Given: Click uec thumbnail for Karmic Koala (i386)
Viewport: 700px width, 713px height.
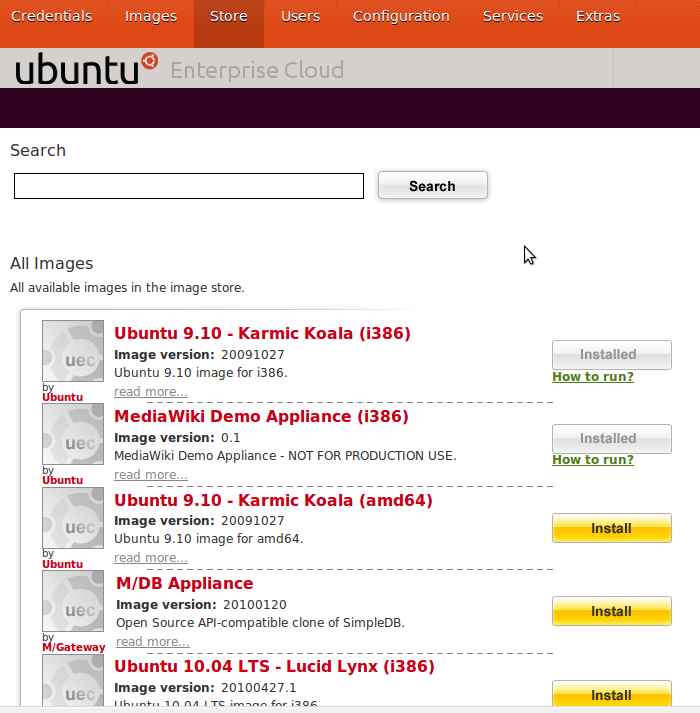Looking at the screenshot, I should coord(73,351).
